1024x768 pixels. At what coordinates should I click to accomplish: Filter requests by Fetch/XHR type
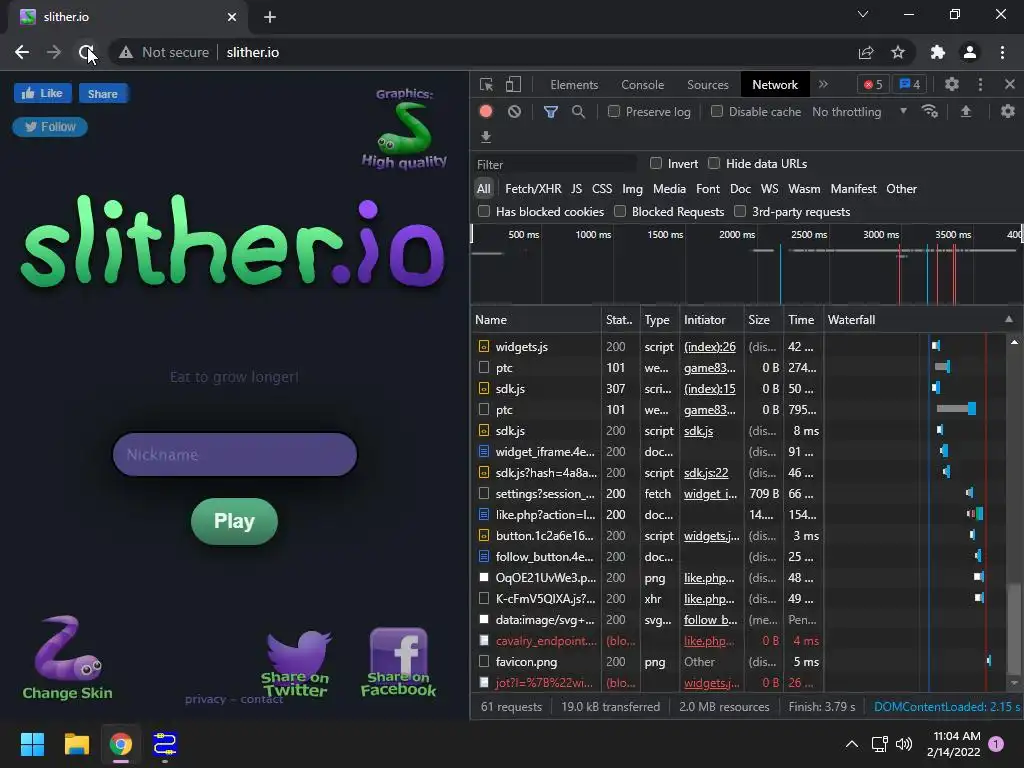[x=533, y=189]
